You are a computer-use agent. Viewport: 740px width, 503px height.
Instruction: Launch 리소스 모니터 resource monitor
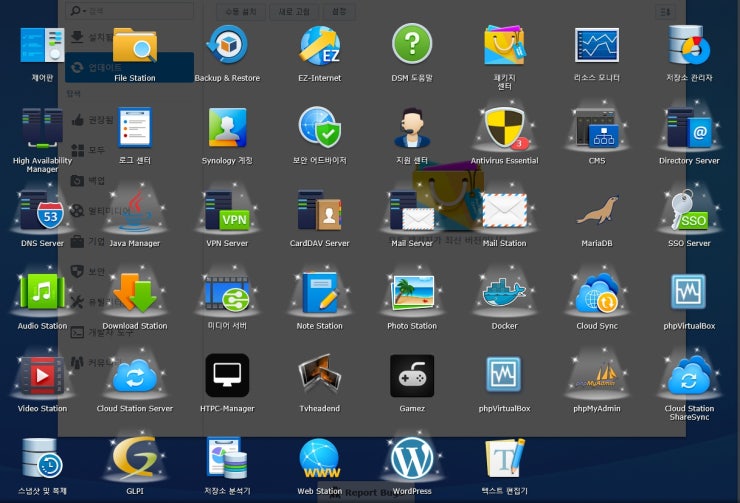coord(597,45)
